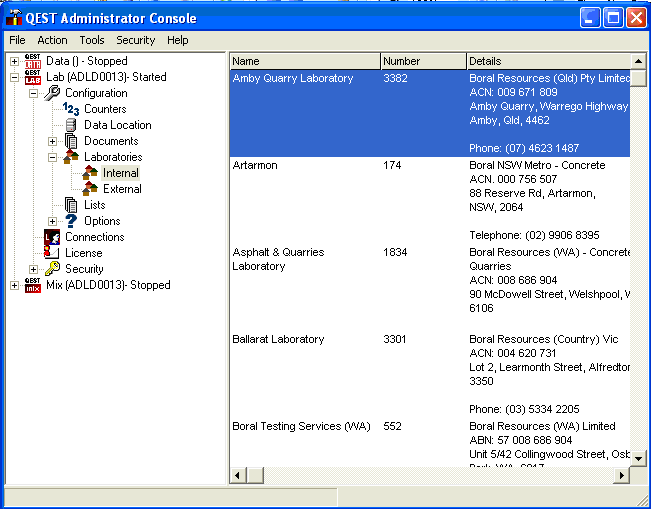Screen dimensions: 651x509
Task: Select External laboratories in tree
Action: [x=122, y=189]
